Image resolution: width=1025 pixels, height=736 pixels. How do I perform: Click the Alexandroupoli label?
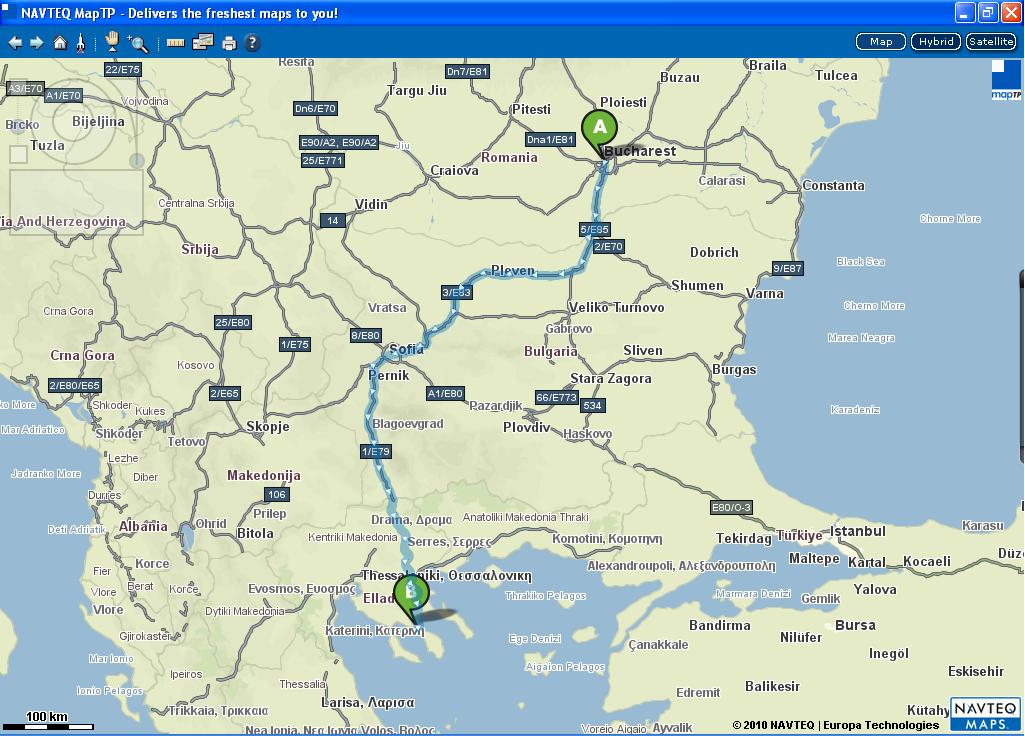(x=681, y=565)
